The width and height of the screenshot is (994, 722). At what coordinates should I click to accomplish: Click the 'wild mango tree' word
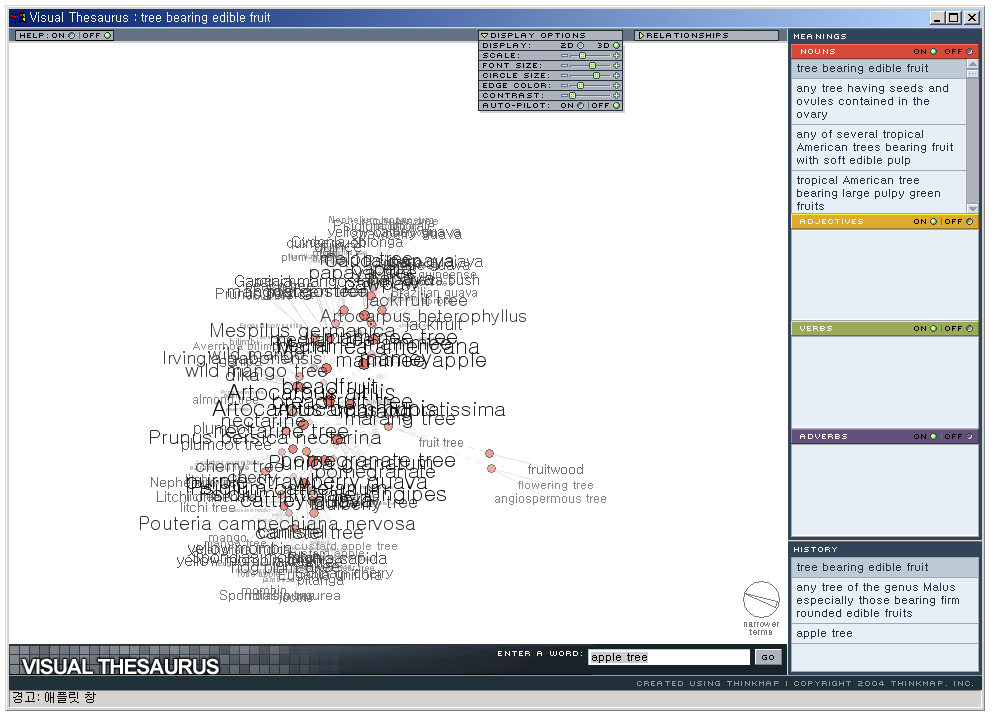click(x=255, y=371)
